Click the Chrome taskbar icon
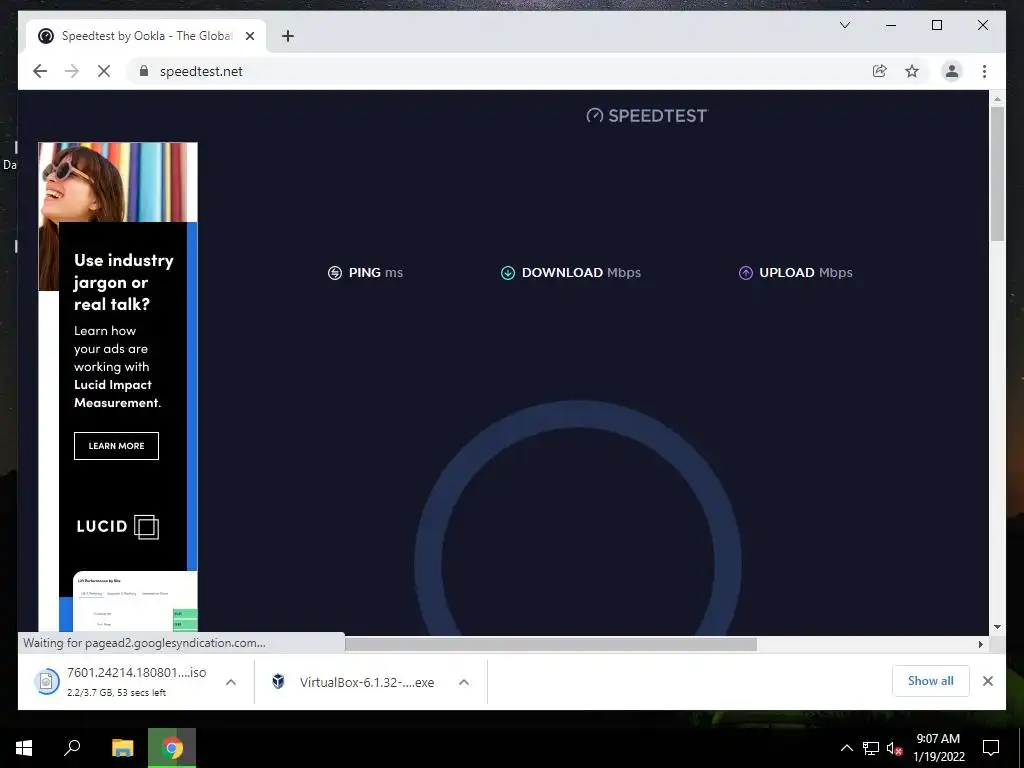 point(172,748)
